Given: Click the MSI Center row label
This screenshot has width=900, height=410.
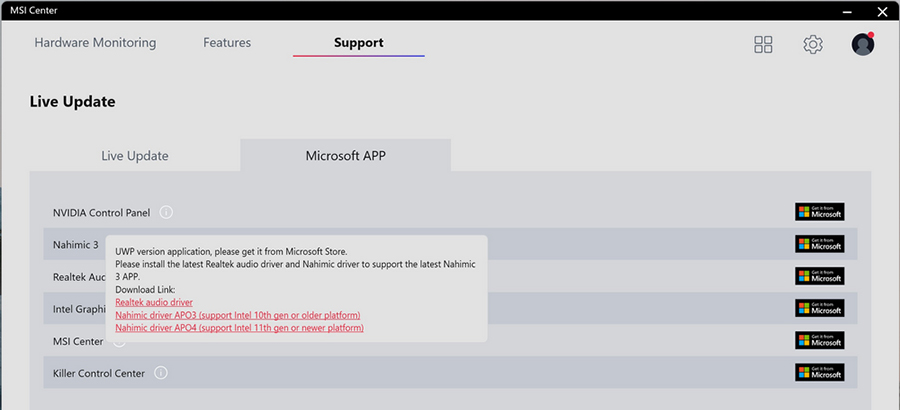Looking at the screenshot, I should pyautogui.click(x=78, y=341).
